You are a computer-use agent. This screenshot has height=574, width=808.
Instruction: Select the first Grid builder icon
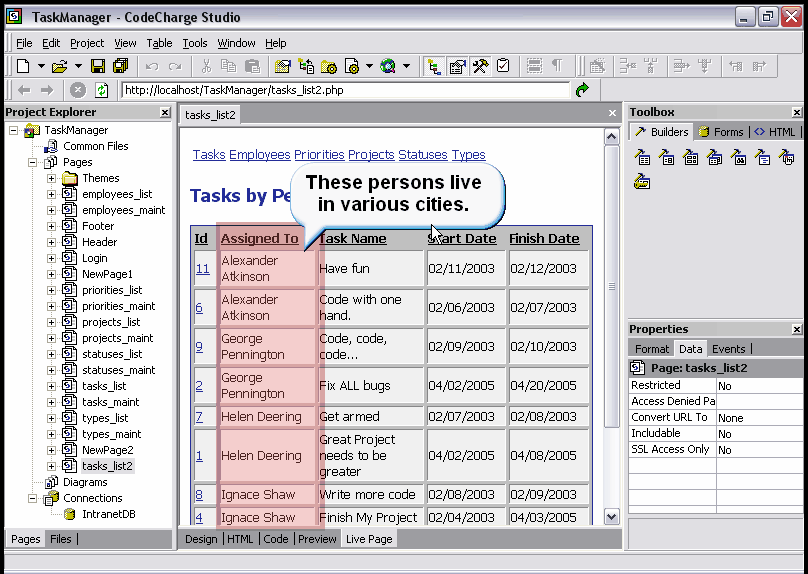coord(643,157)
